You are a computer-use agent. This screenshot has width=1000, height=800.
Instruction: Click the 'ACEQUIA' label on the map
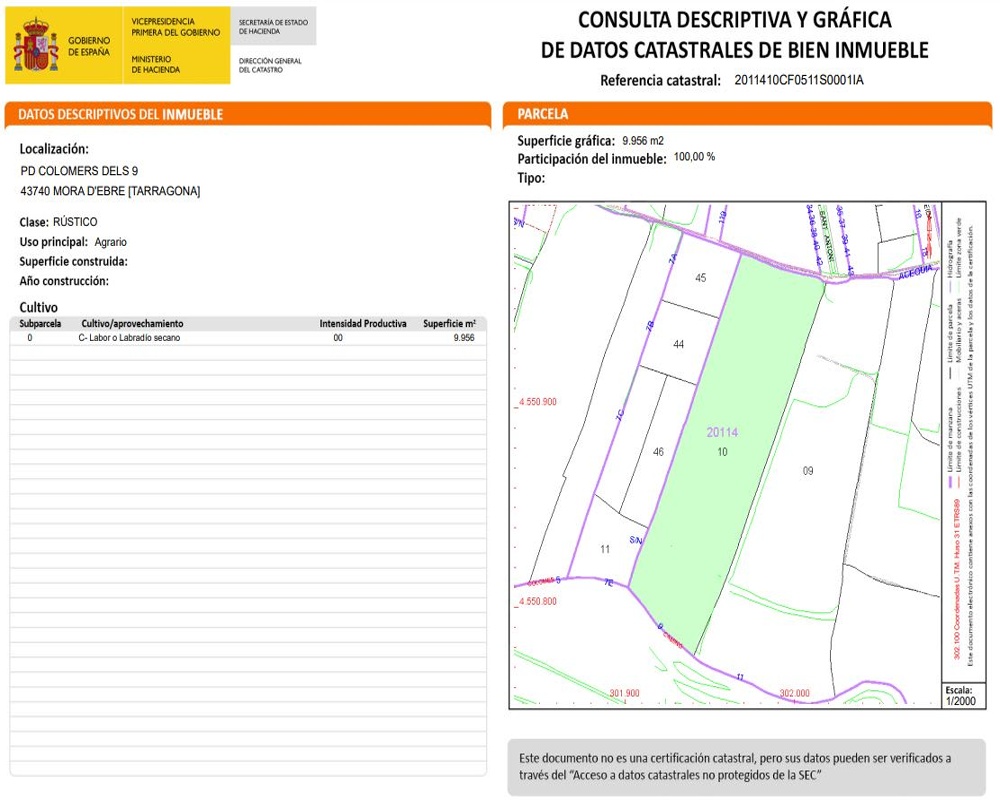[x=916, y=273]
